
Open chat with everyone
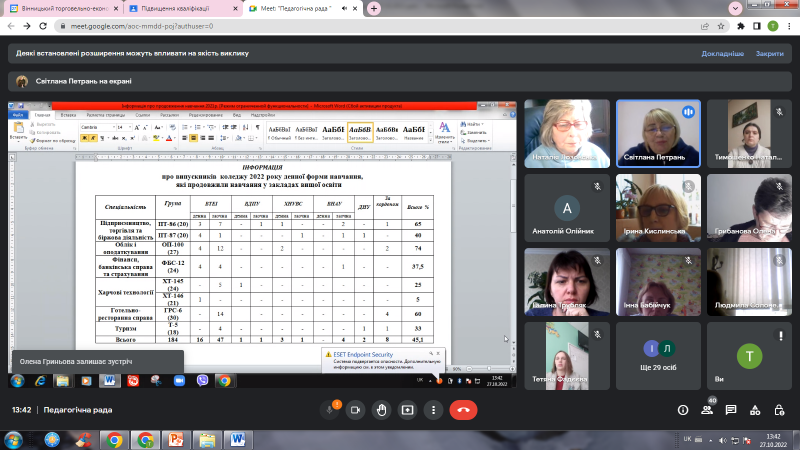coord(731,410)
